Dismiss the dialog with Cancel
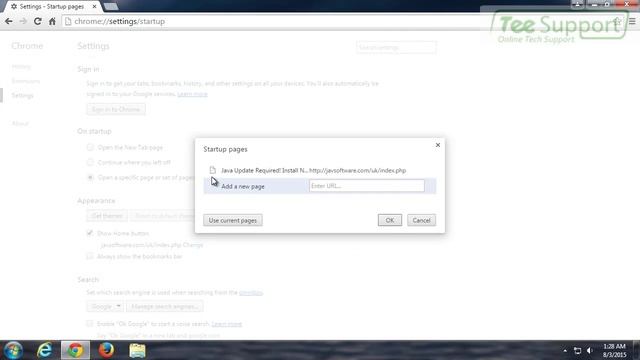640x360 pixels. (x=421, y=220)
